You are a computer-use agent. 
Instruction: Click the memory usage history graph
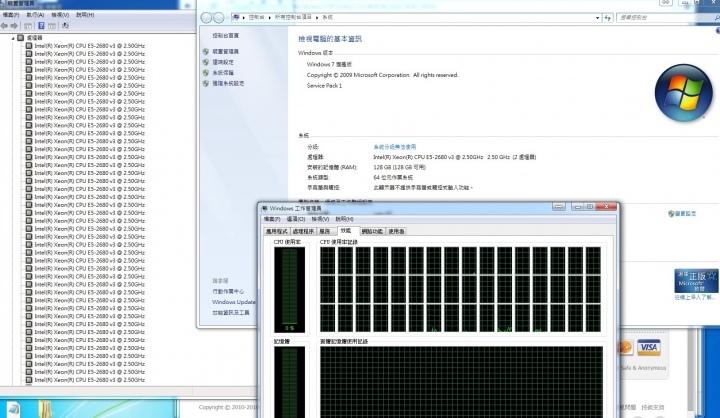pos(461,382)
